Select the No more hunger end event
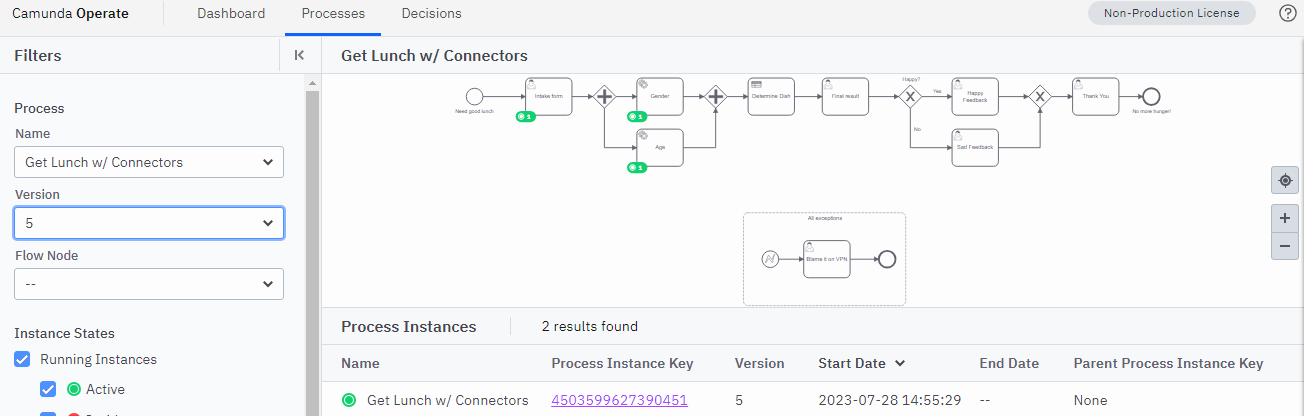The width and height of the screenshot is (1304, 416). (1151, 96)
